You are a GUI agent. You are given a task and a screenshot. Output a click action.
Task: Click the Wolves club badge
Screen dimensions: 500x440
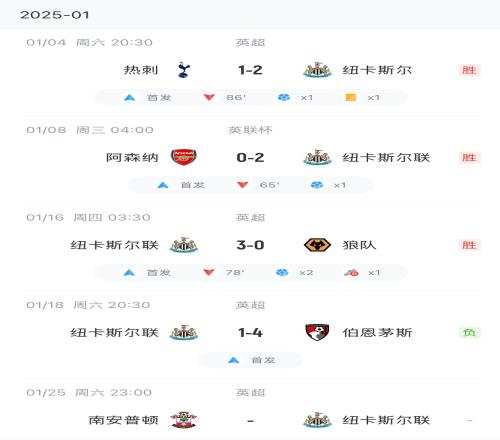(317, 245)
